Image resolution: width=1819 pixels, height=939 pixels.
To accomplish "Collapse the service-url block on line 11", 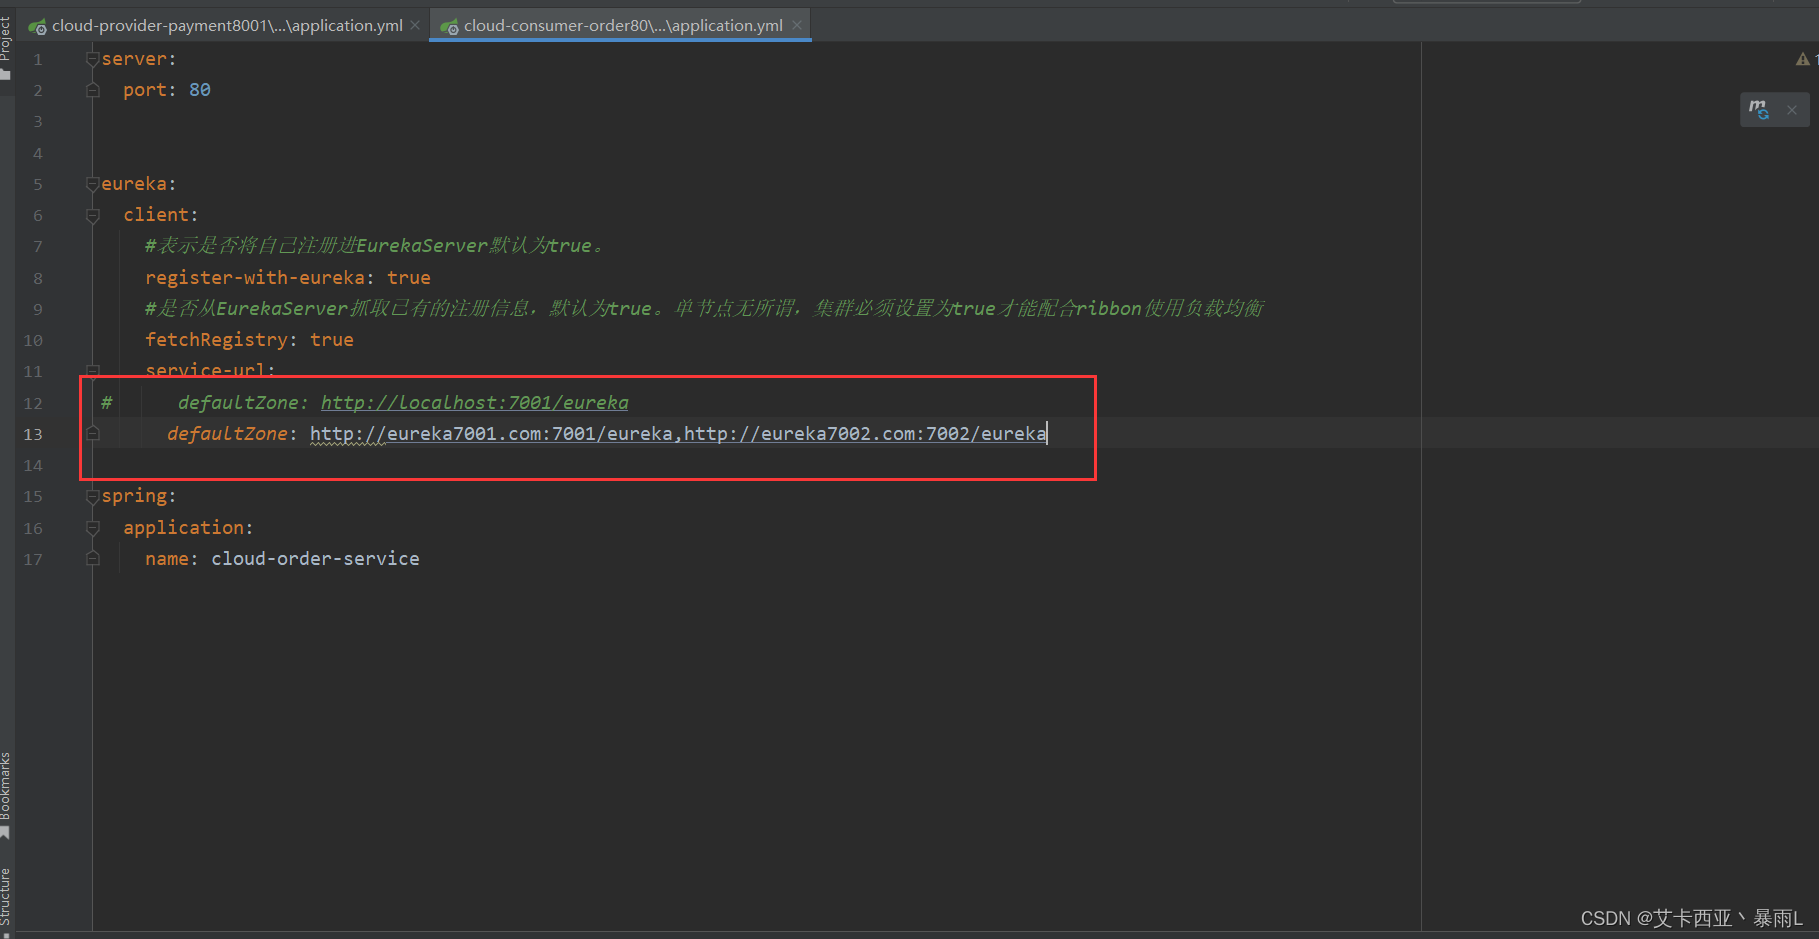I will click(93, 371).
